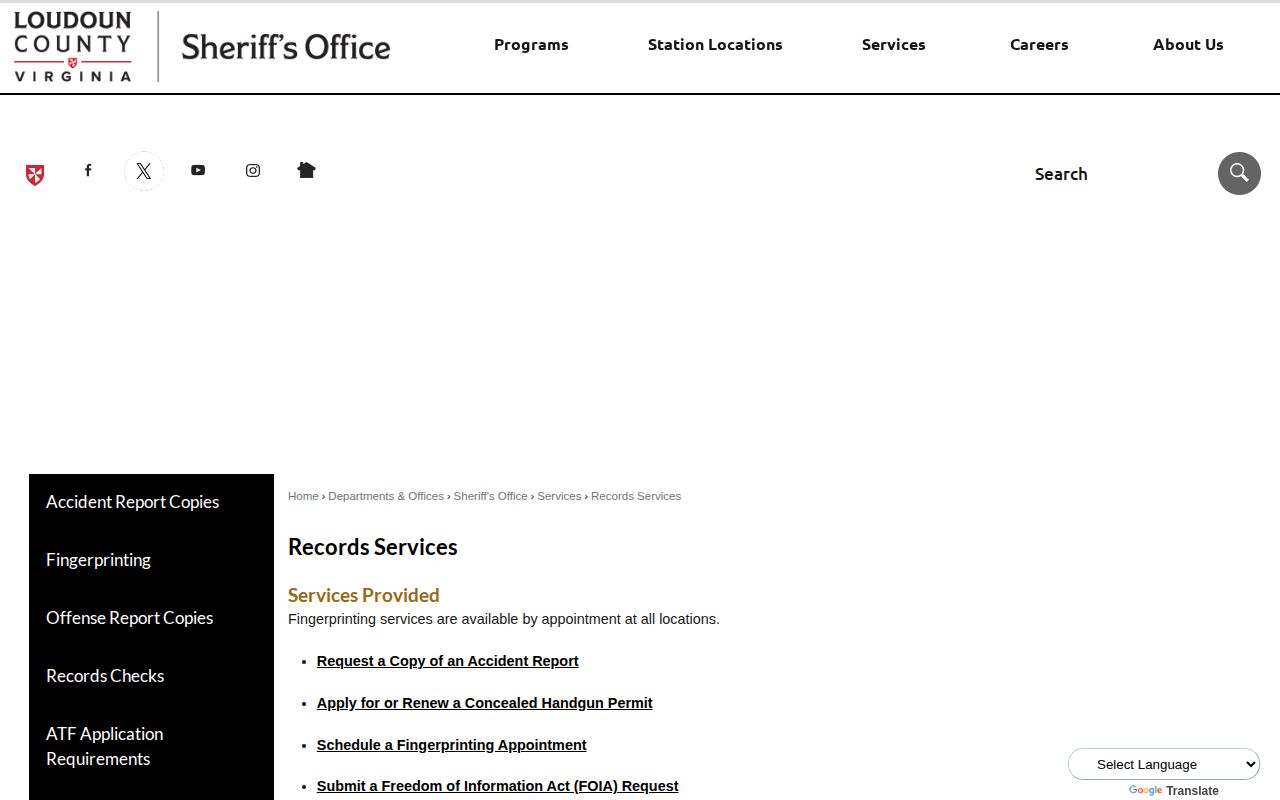This screenshot has width=1280, height=800.
Task: Open the Programs menu
Action: 531,45
